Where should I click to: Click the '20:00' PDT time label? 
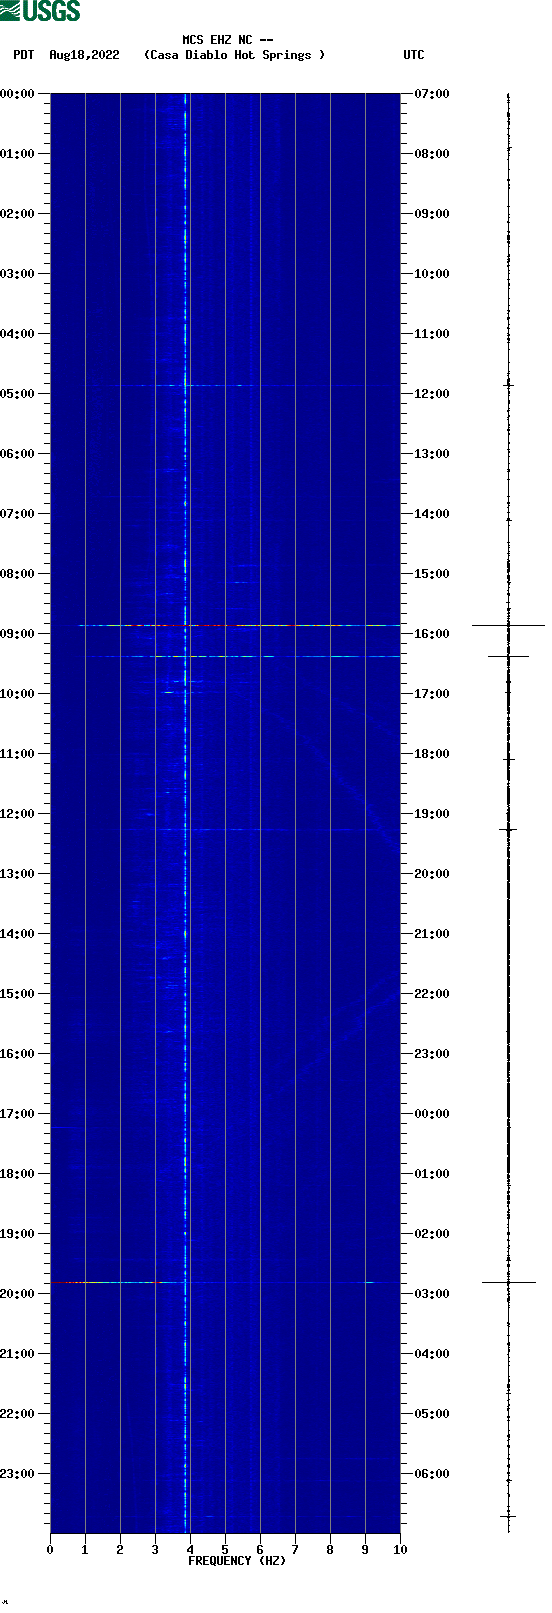point(18,1294)
